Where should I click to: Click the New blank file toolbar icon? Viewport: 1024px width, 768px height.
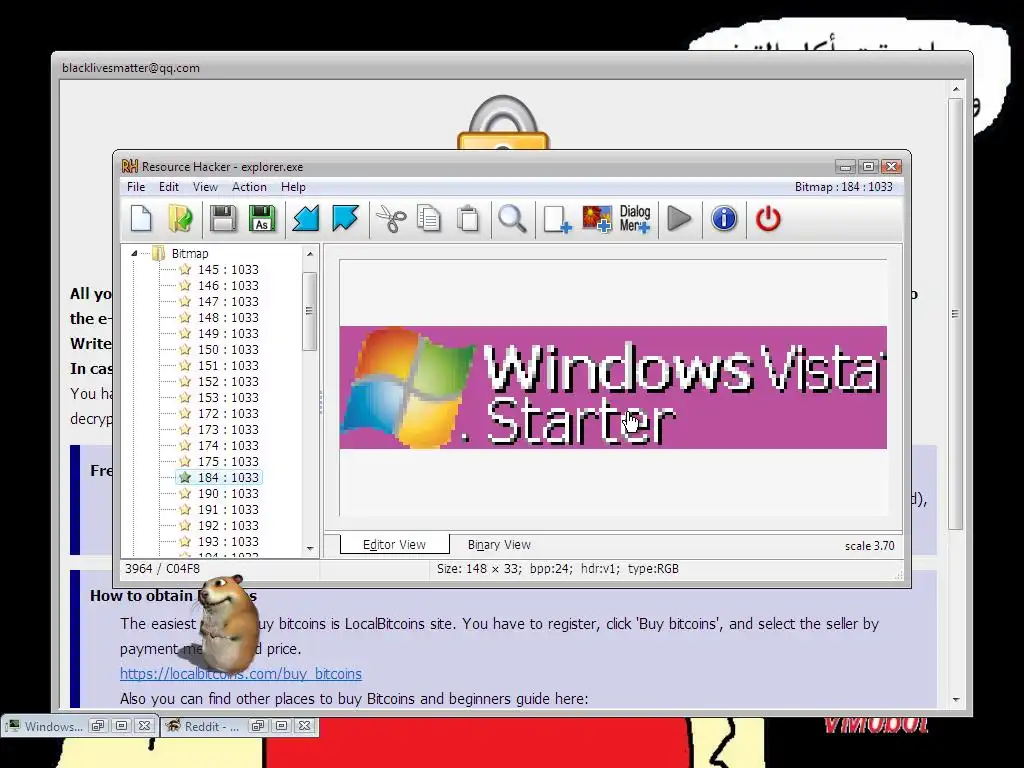pyautogui.click(x=141, y=219)
